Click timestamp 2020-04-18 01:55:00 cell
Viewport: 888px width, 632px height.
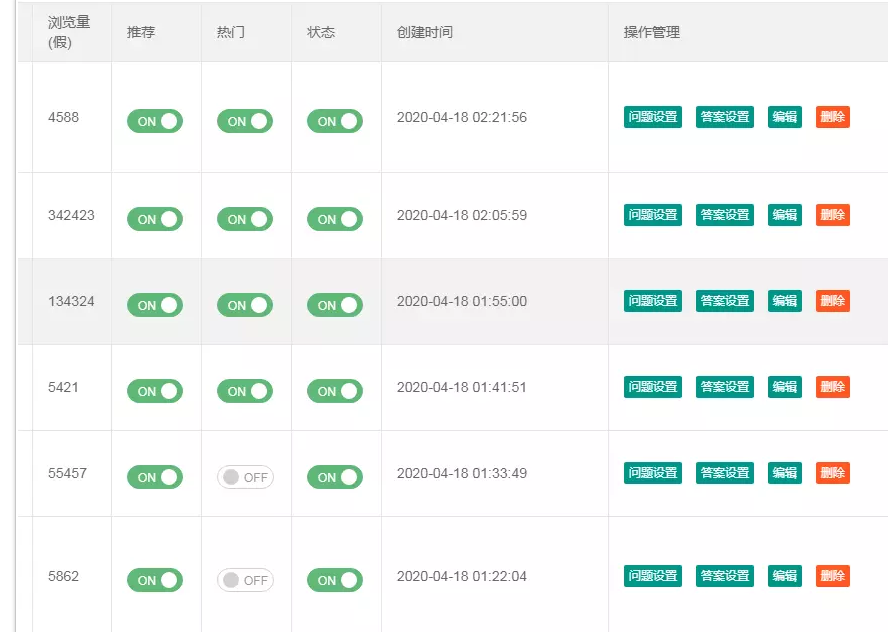(x=462, y=301)
